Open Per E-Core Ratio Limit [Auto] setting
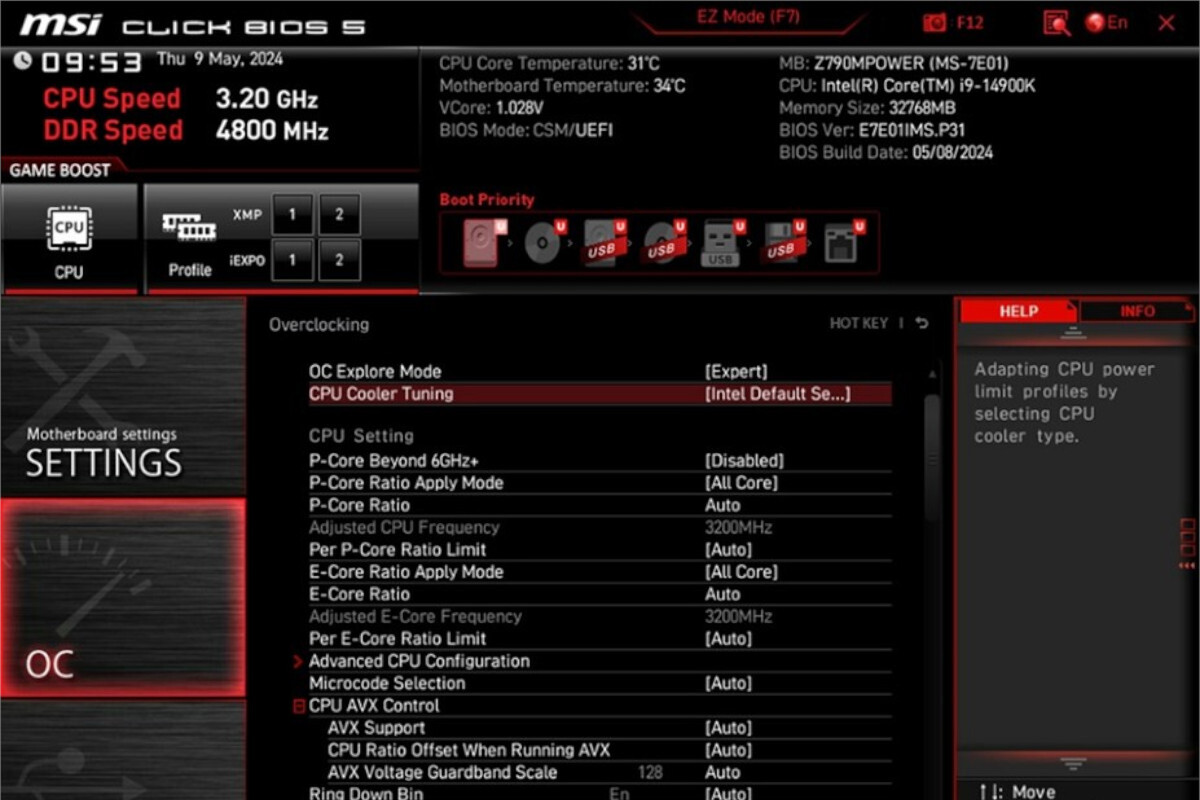 (x=727, y=639)
